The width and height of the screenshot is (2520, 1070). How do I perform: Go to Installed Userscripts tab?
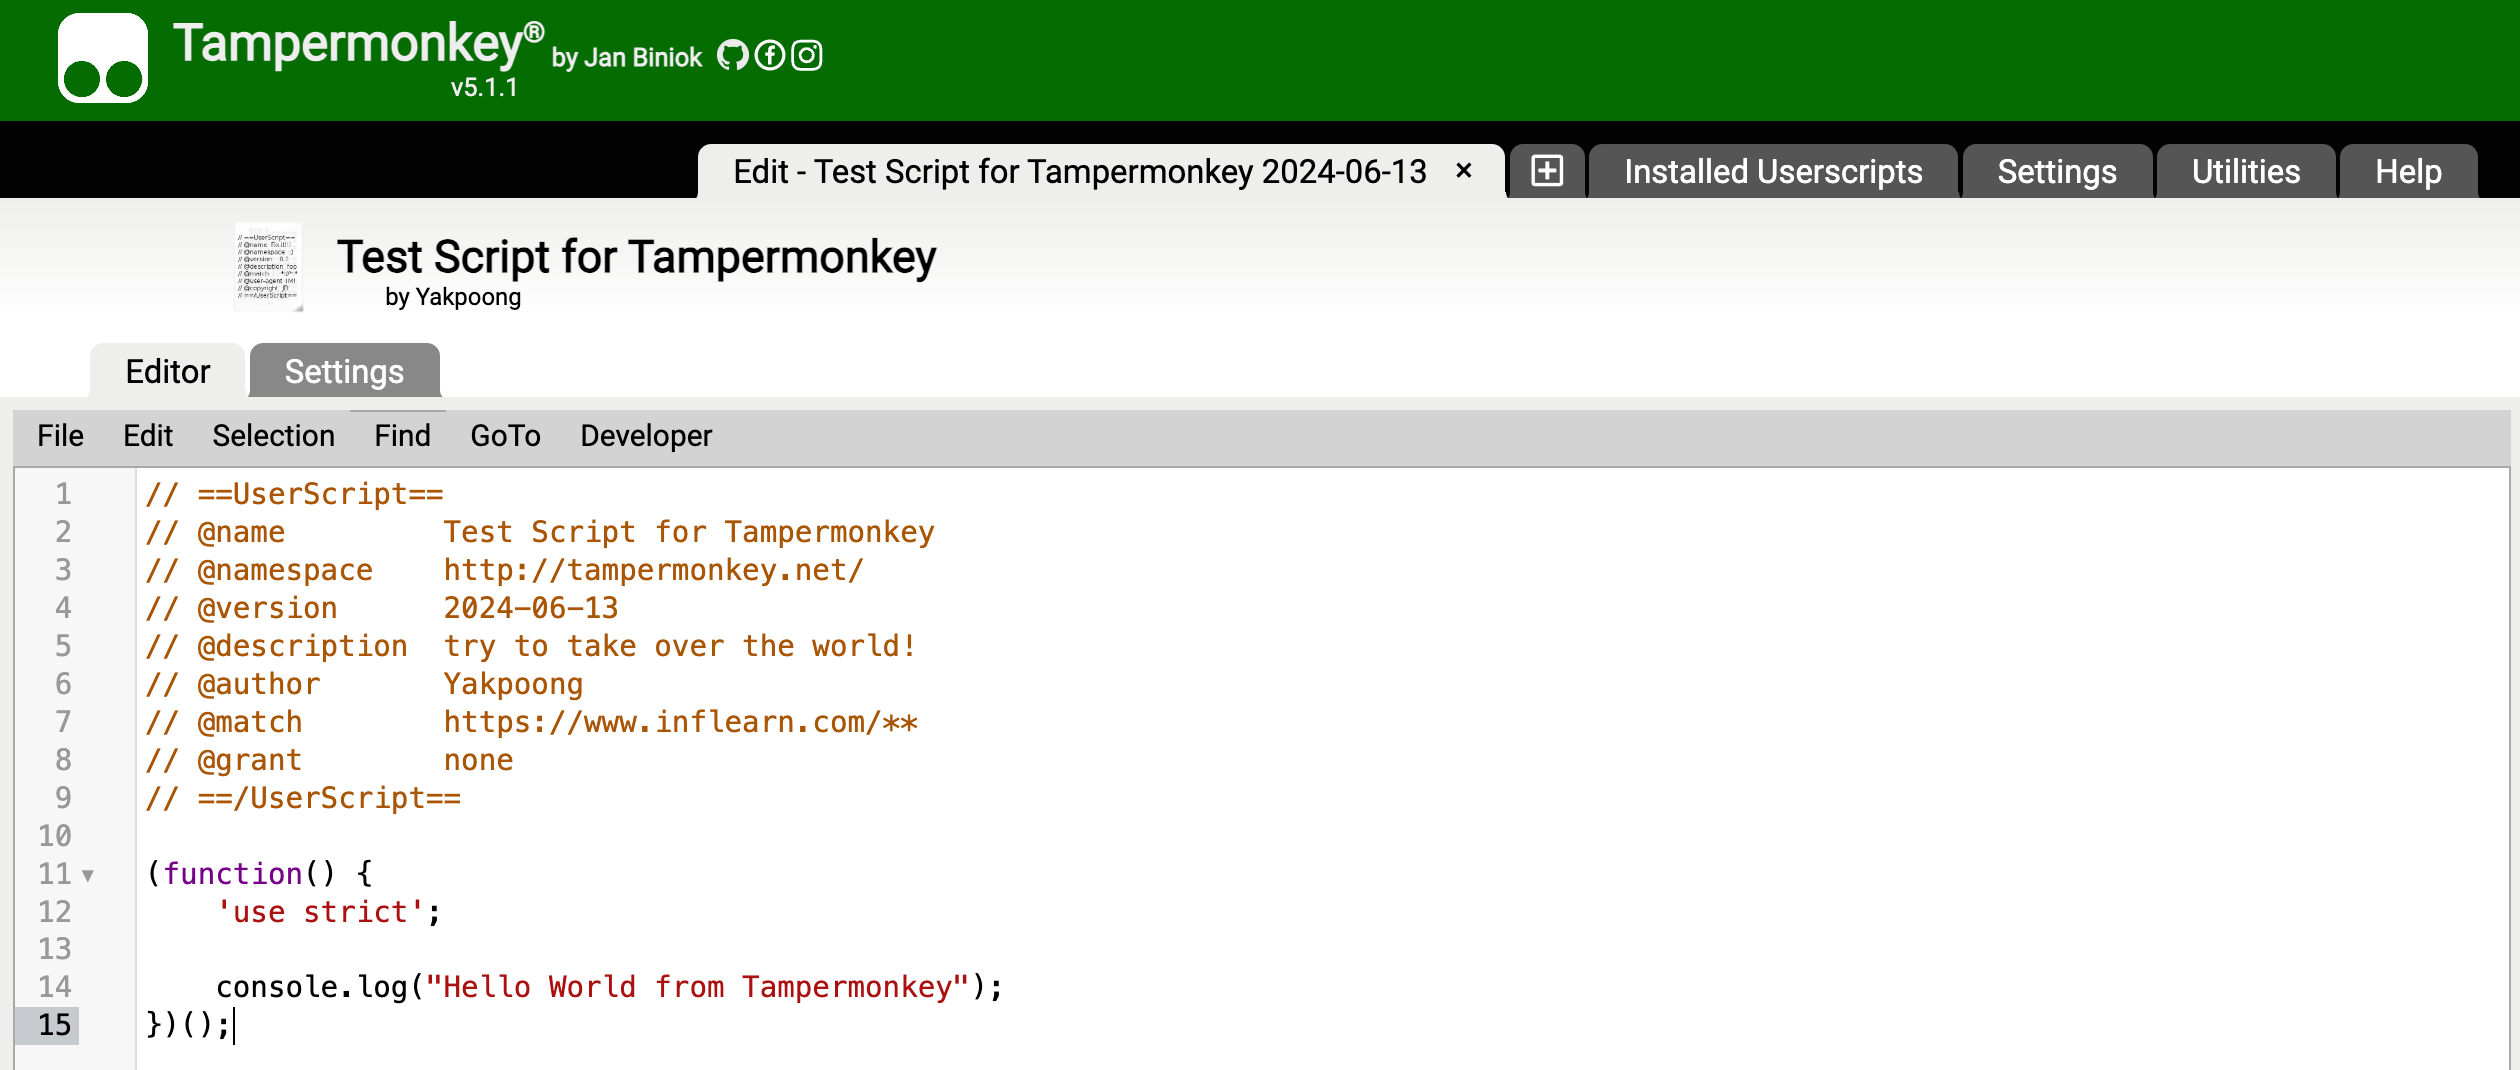point(1772,172)
